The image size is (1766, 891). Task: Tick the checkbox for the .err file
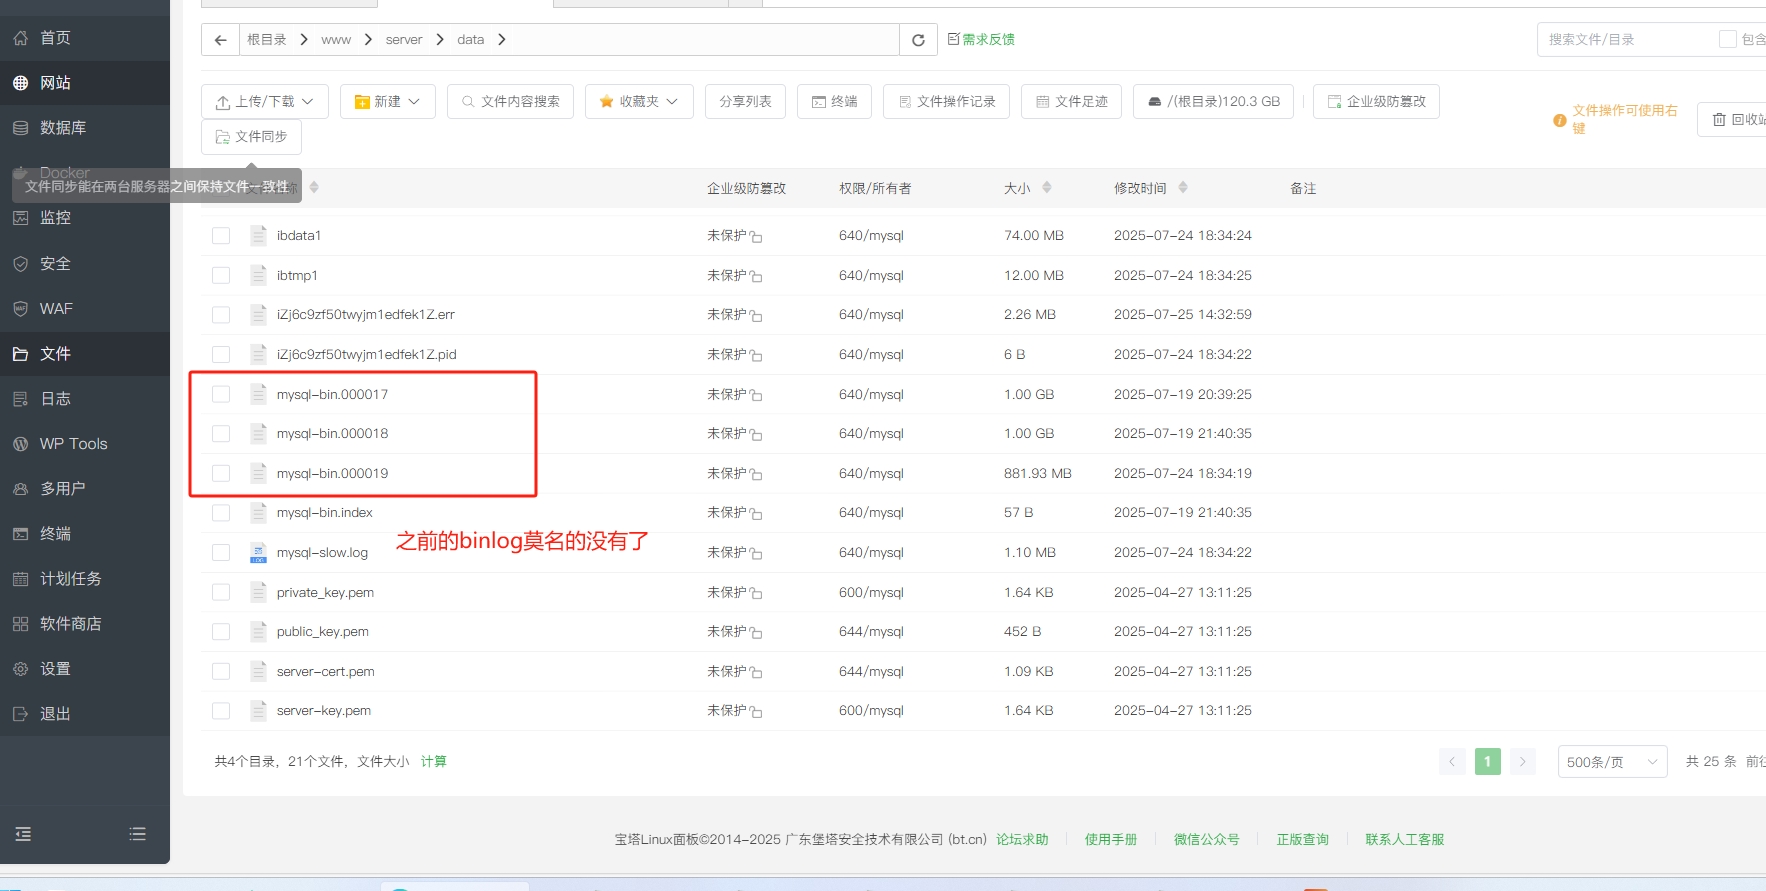[221, 315]
